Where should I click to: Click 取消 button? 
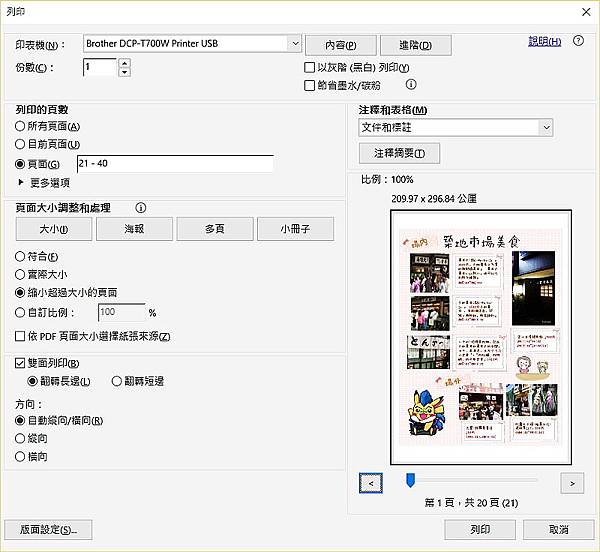pos(559,530)
